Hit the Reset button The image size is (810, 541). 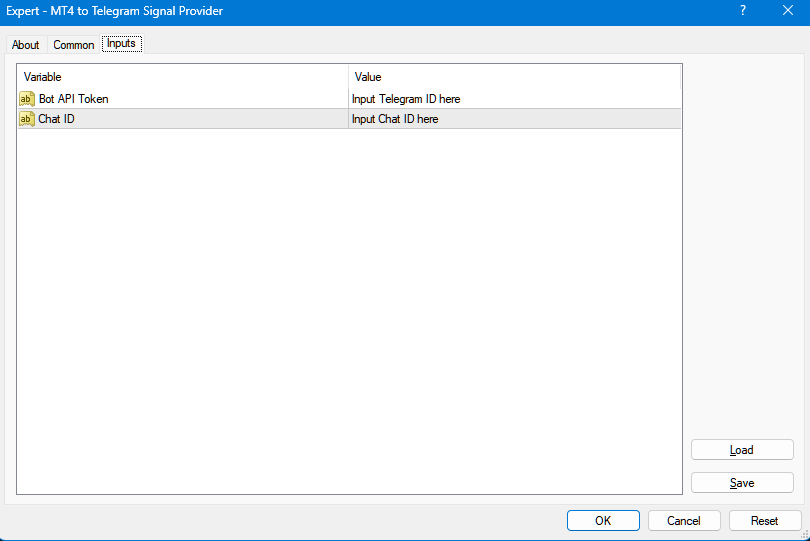[765, 520]
